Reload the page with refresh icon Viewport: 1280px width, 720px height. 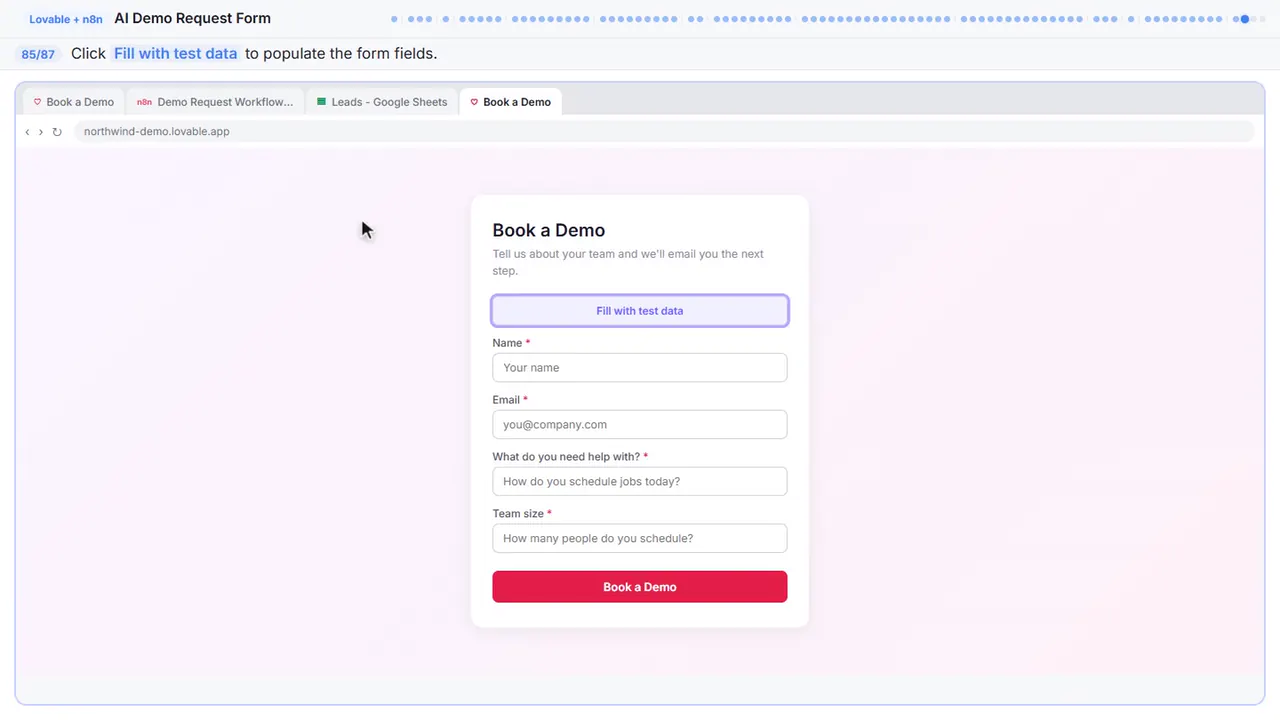[x=57, y=132]
